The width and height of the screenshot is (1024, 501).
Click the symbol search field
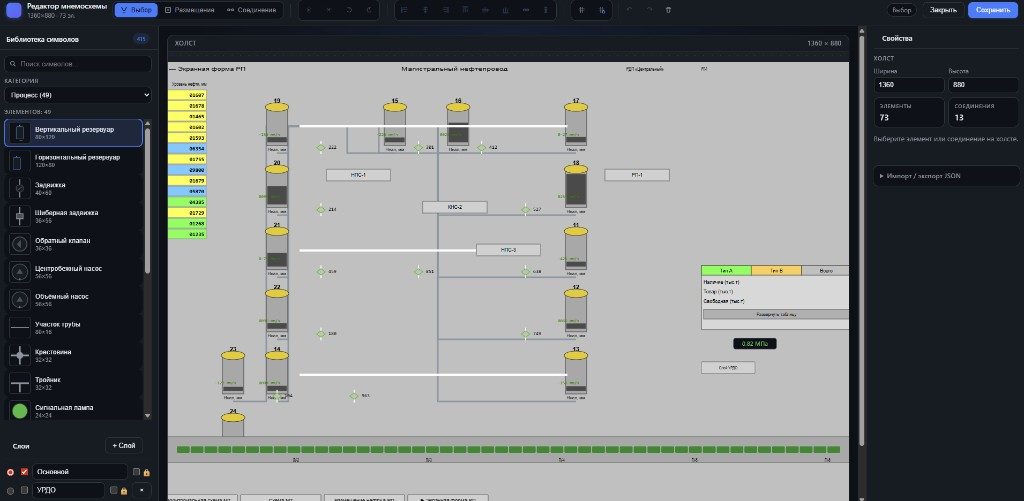[x=78, y=64]
